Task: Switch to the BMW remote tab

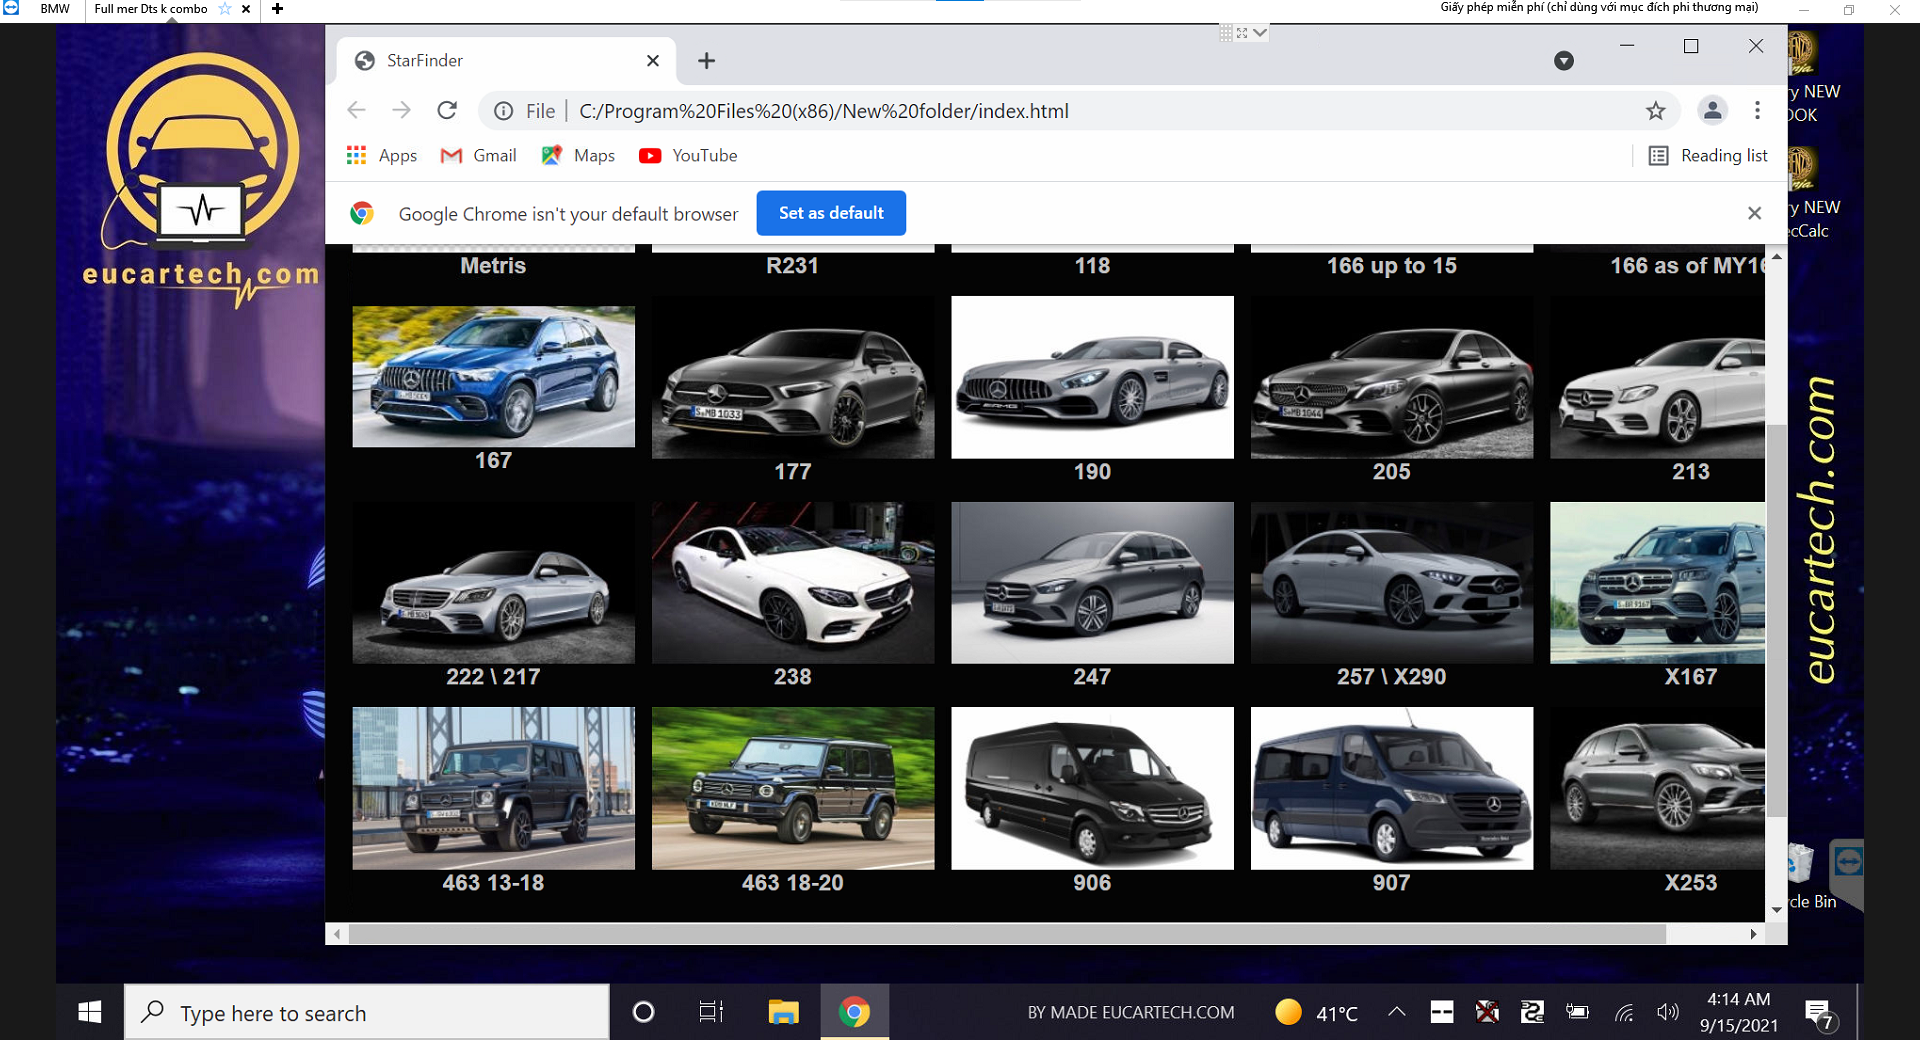Action: coord(55,9)
